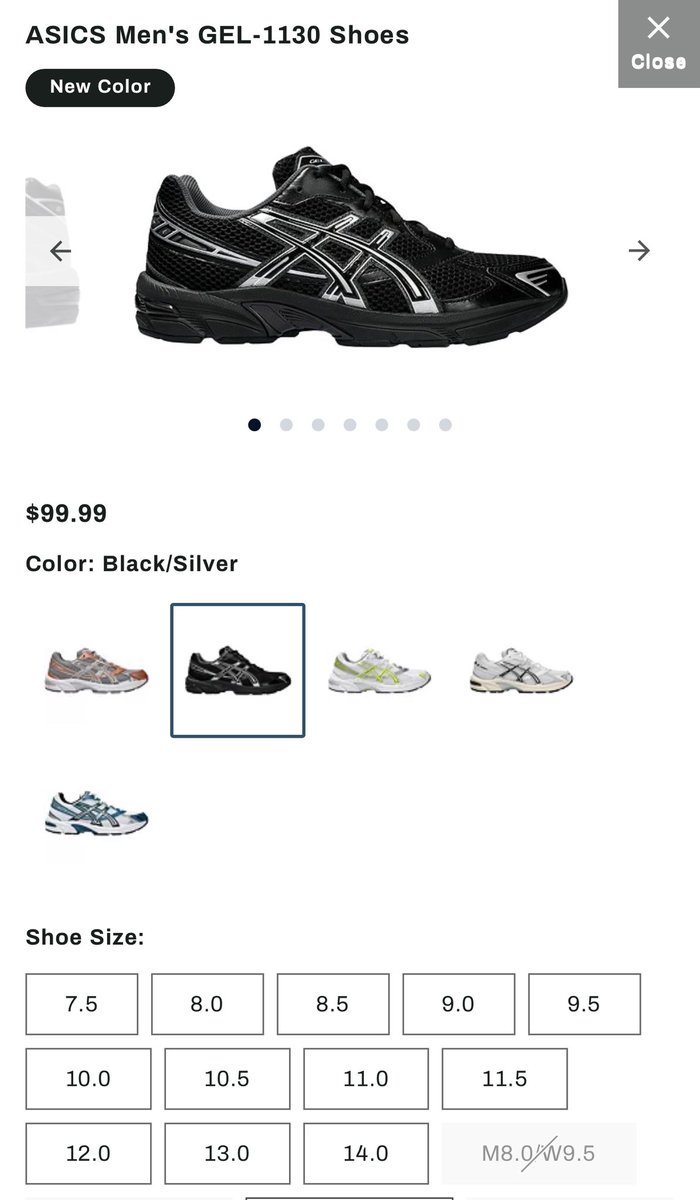Screen dimensions: 700x1200
Task: Go to previous product image arrow
Action: 61,251
